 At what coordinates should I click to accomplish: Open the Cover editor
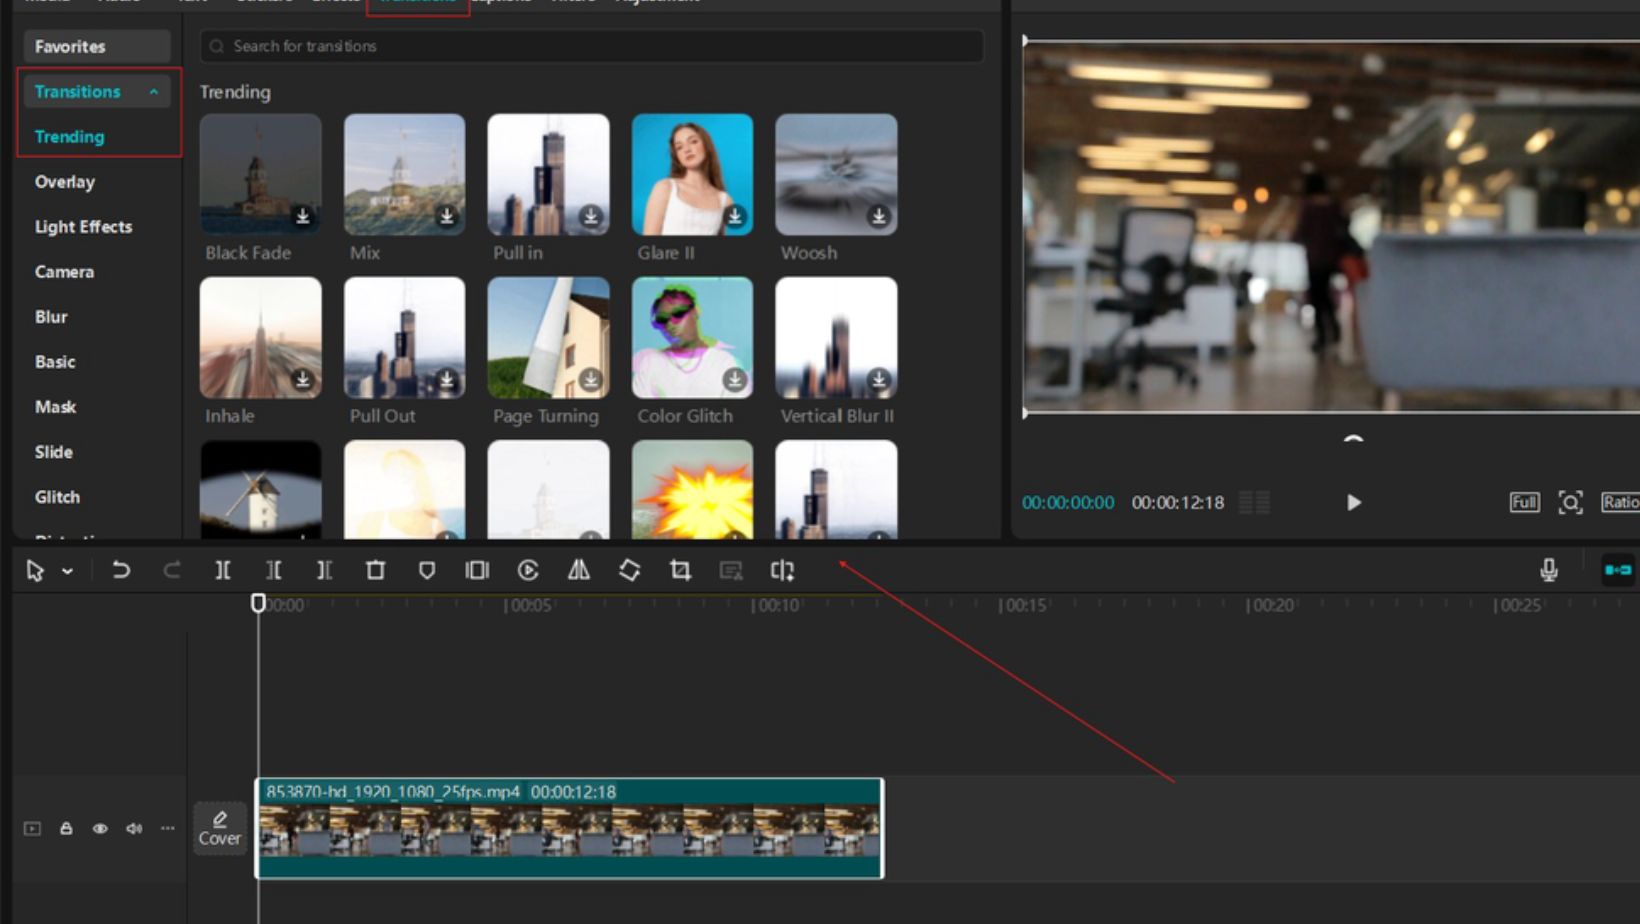(x=220, y=828)
